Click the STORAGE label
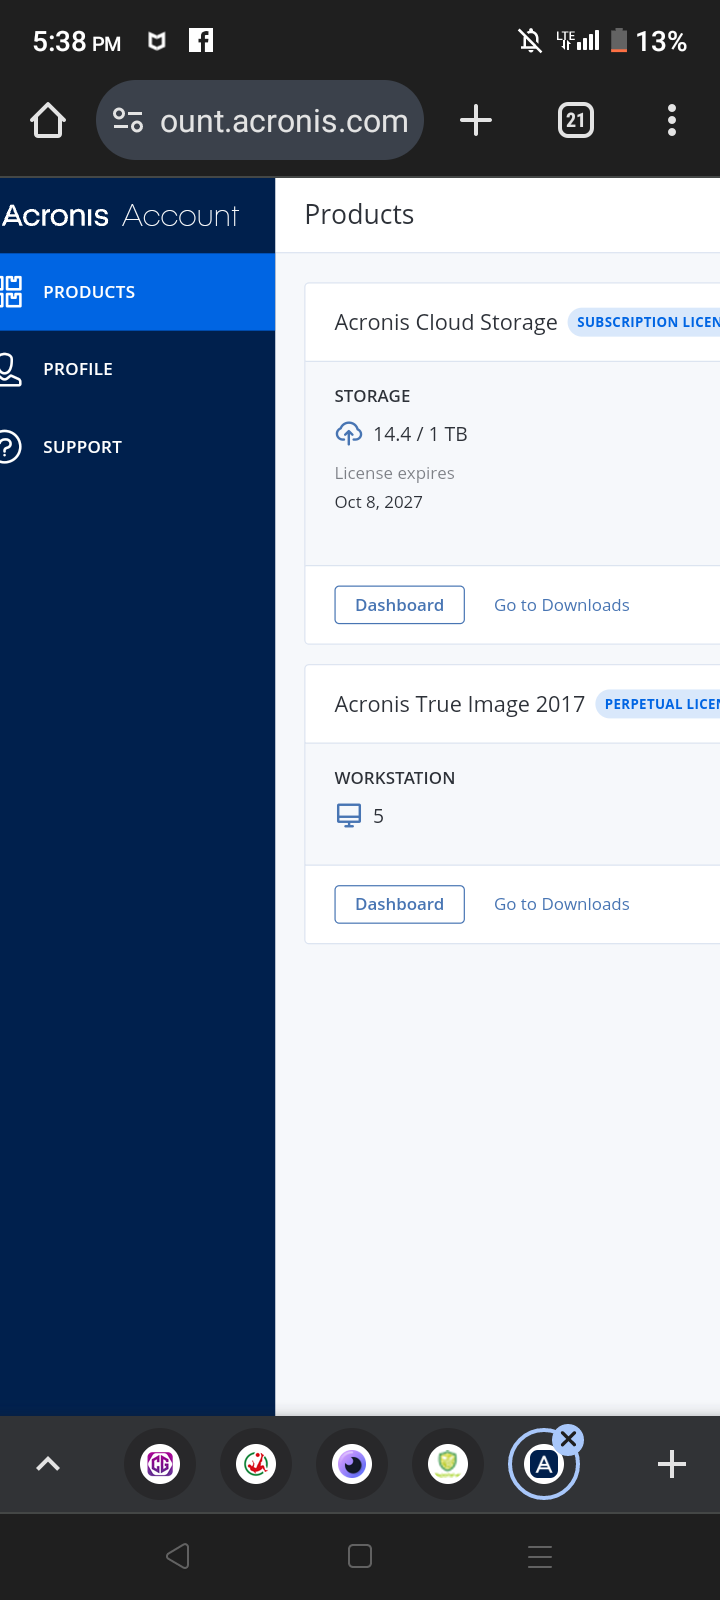 click(372, 396)
